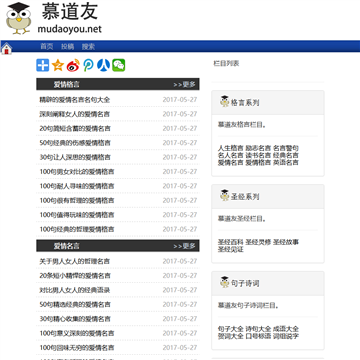Open the 首页 navigation item

[47, 47]
